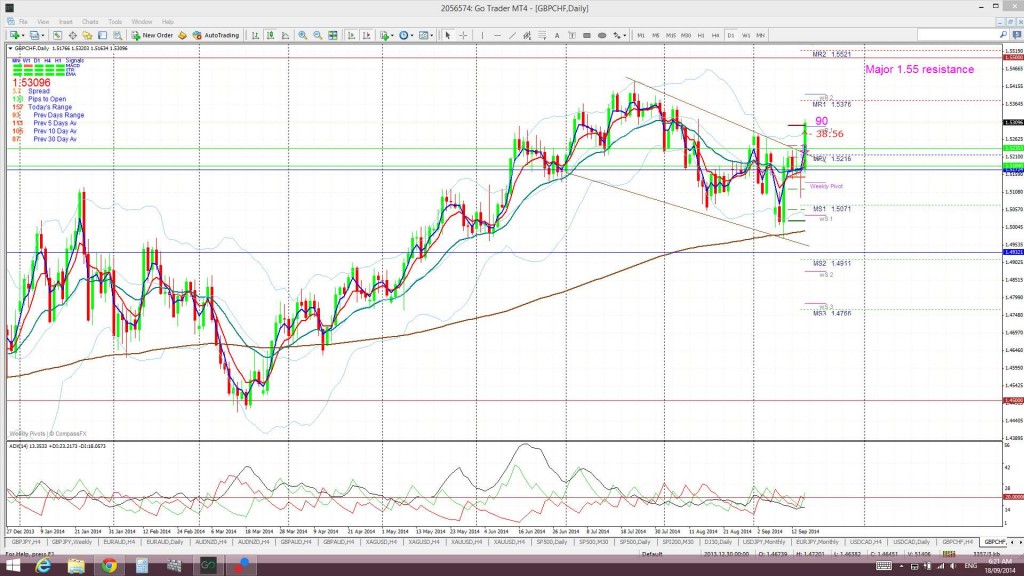Screen dimensions: 1024x576
Task: Switch chart to line chart type
Action: pyautogui.click(x=285, y=35)
